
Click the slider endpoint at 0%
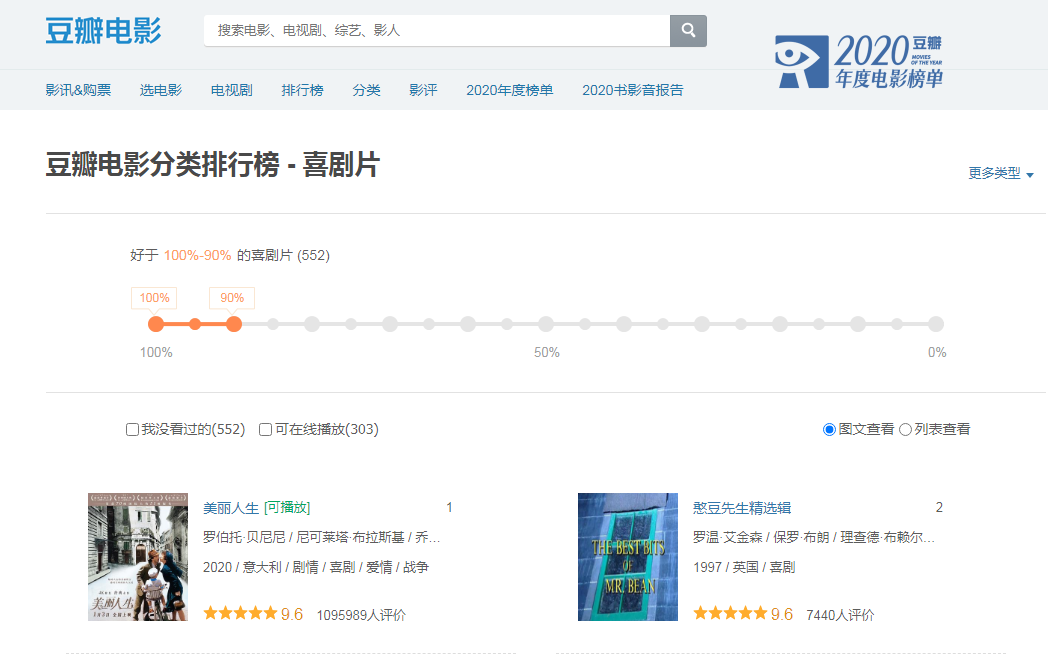pyautogui.click(x=936, y=324)
